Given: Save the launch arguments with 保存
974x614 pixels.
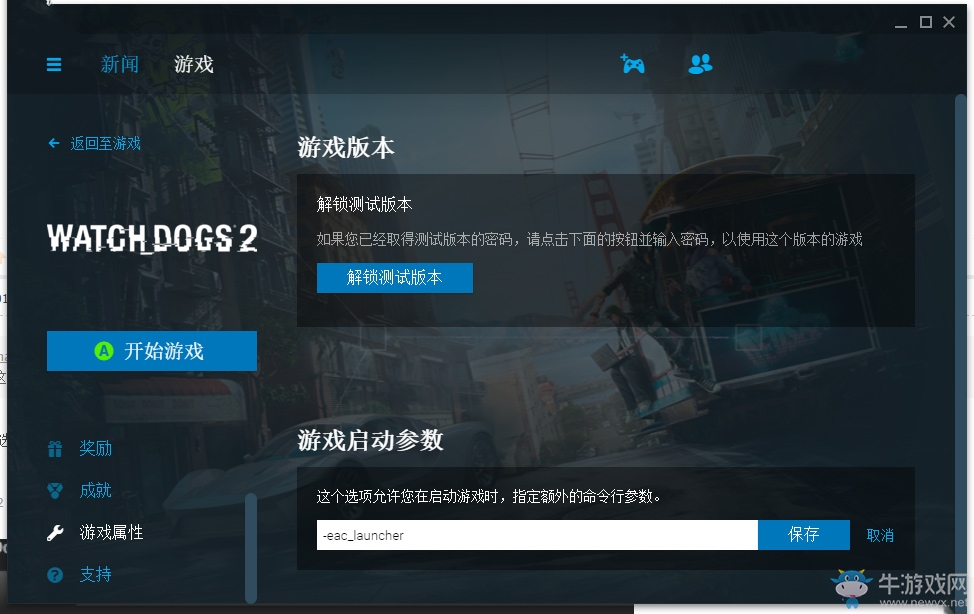Looking at the screenshot, I should click(803, 535).
